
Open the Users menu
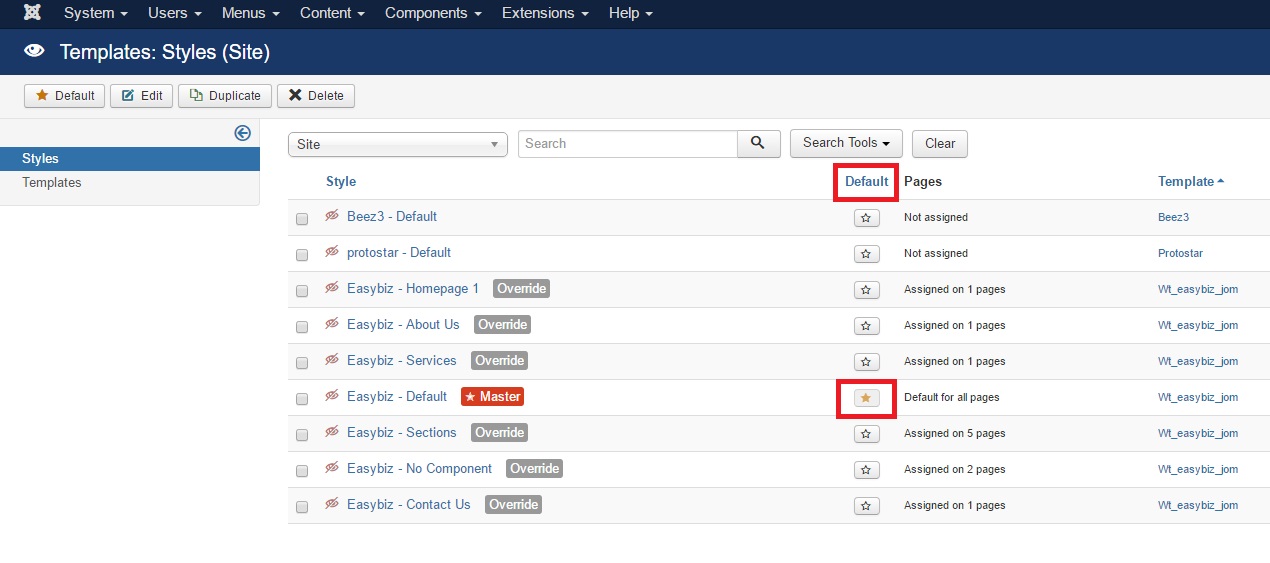coord(175,13)
